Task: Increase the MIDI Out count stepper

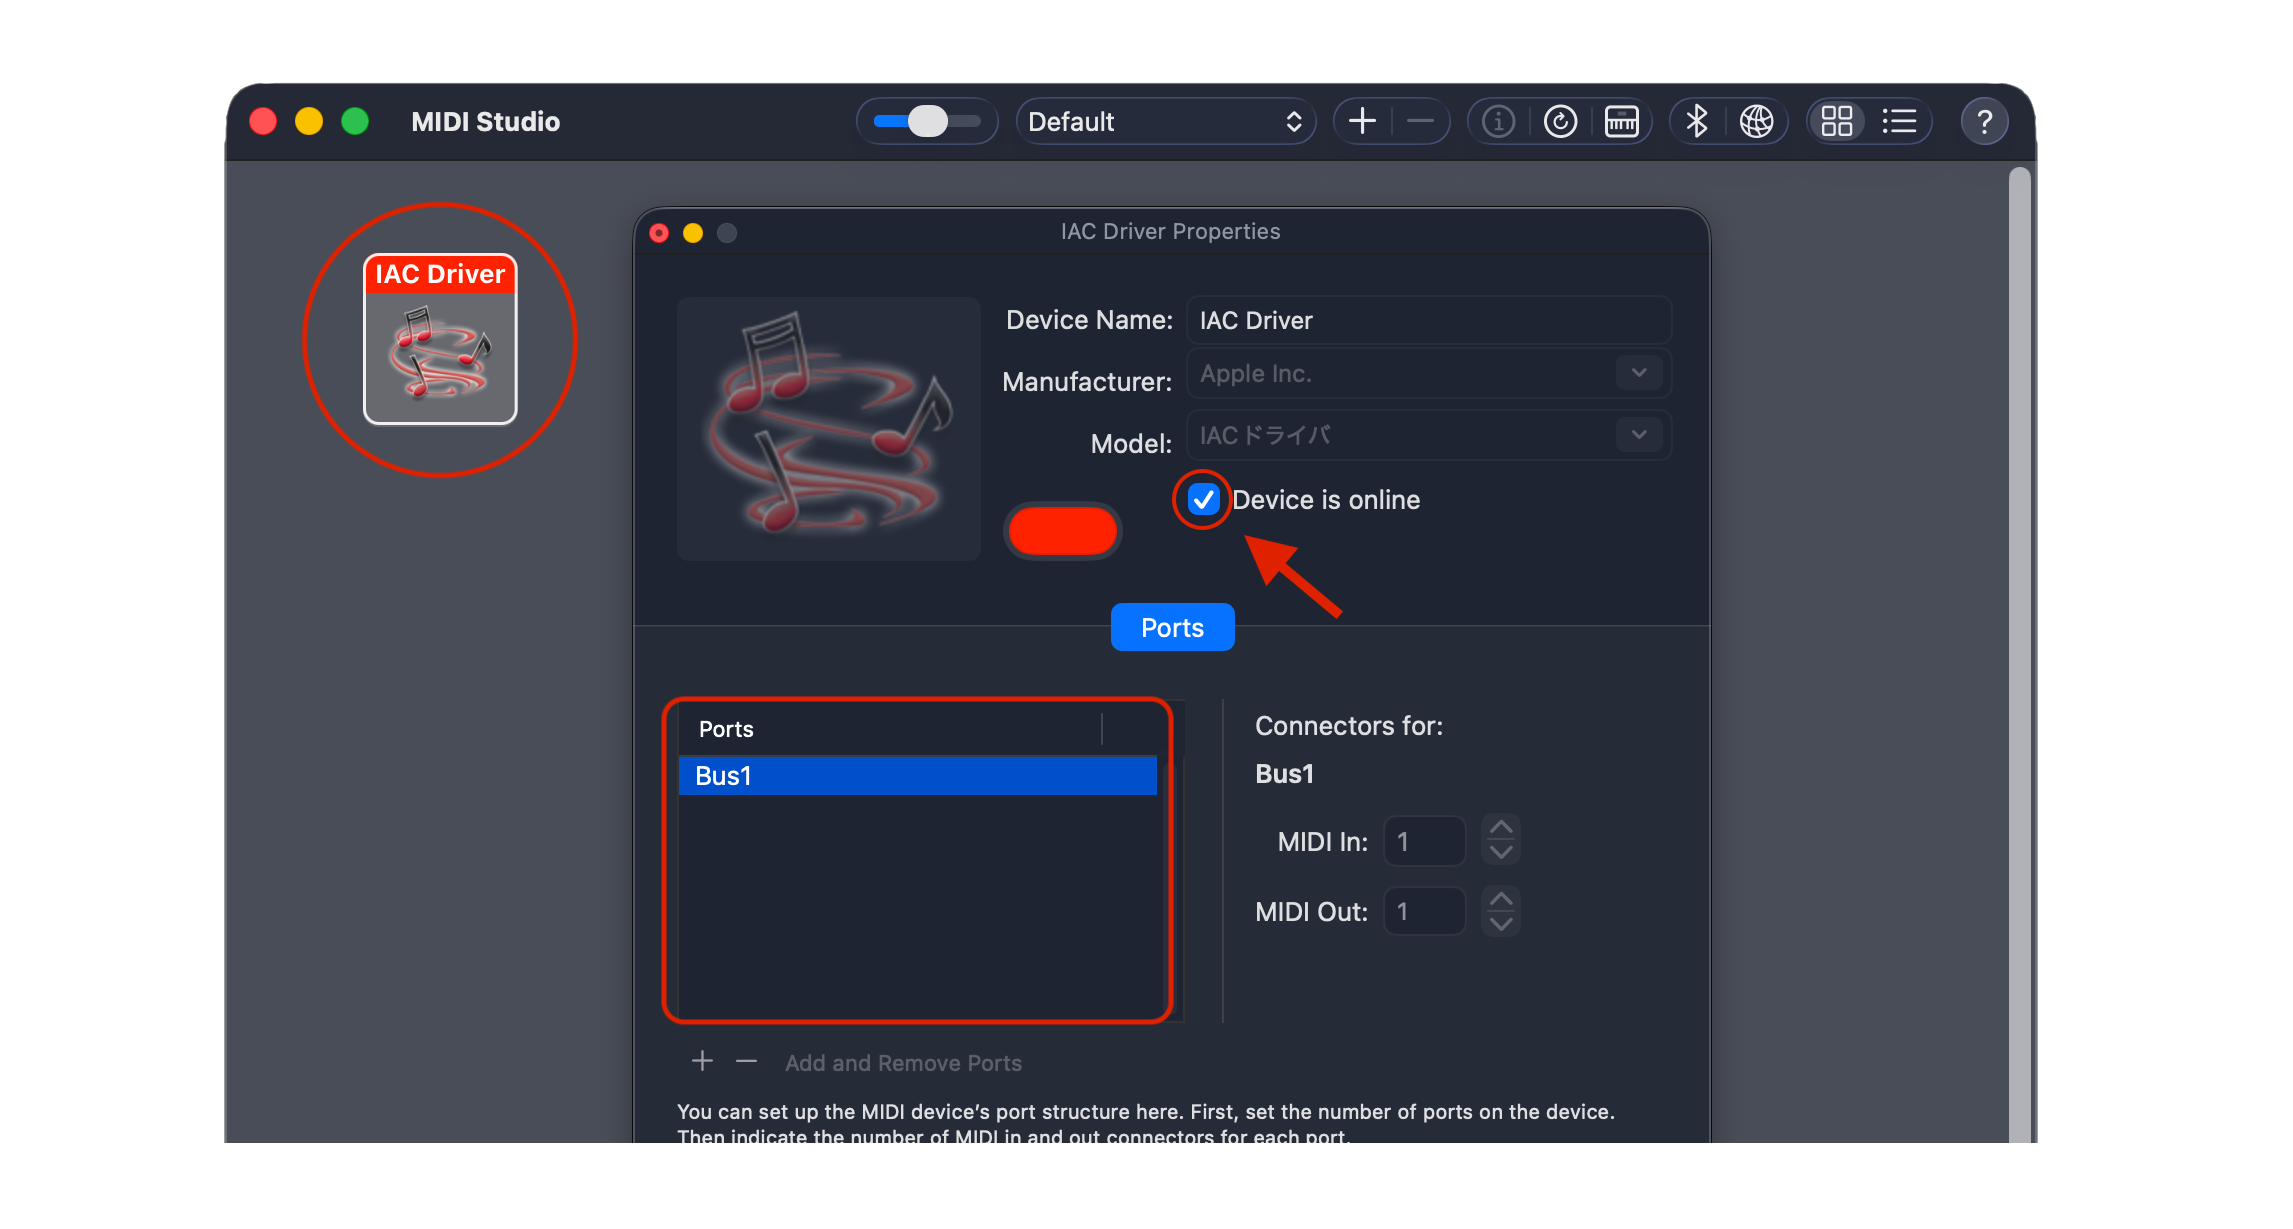Action: 1501,898
